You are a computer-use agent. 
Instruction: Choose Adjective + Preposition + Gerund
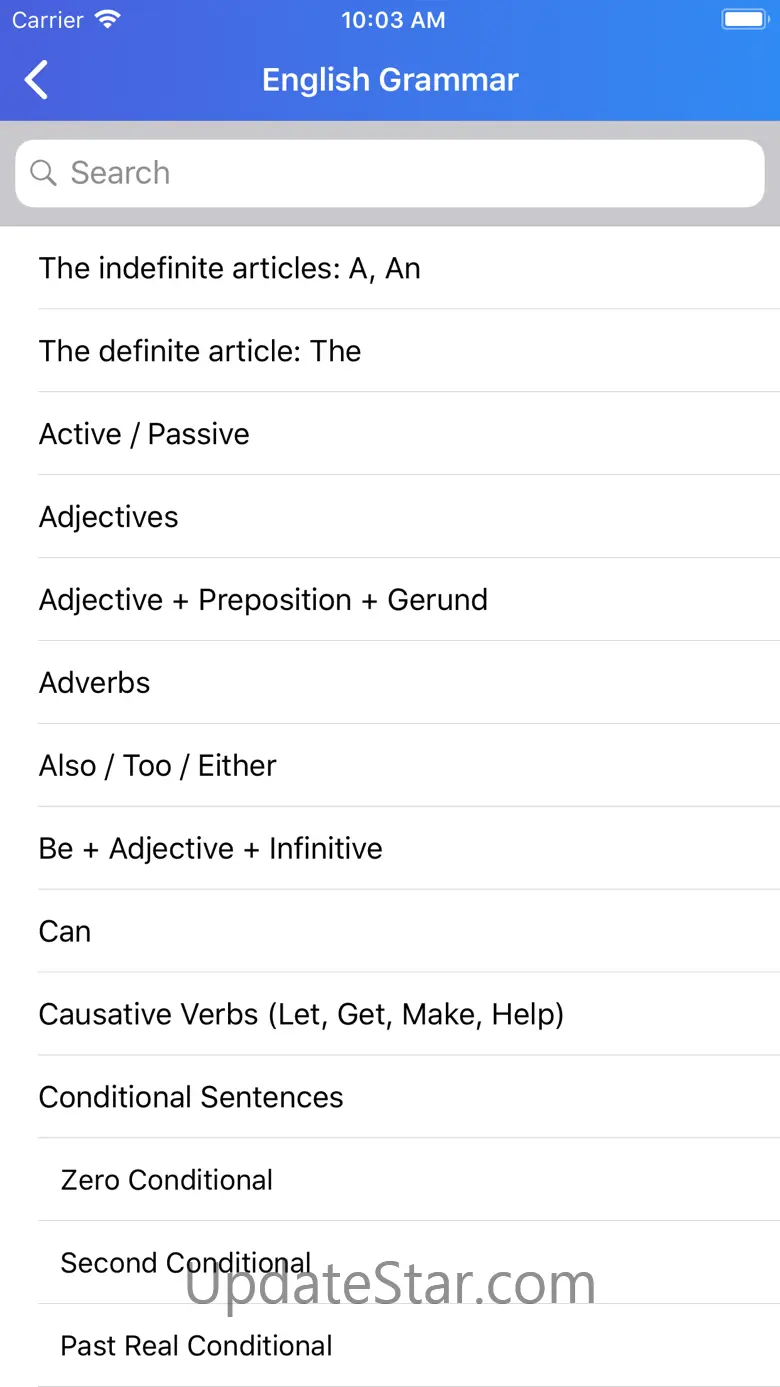(263, 600)
